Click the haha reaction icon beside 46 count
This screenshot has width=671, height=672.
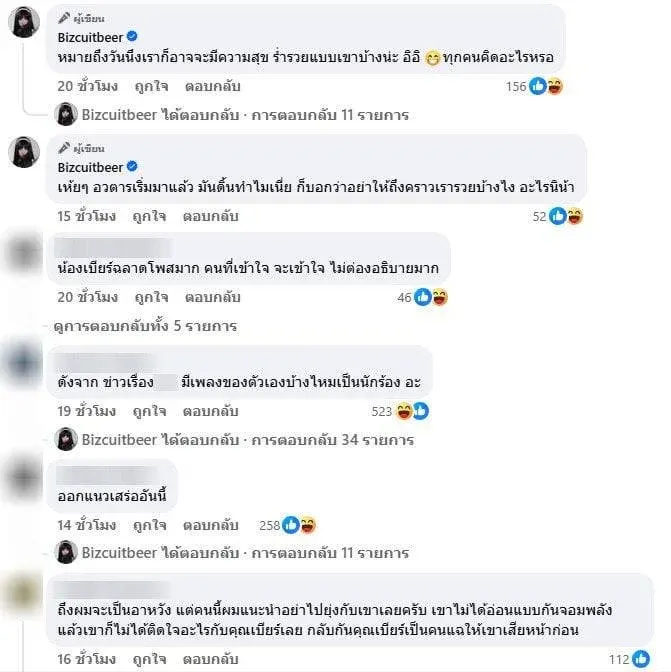coord(440,297)
